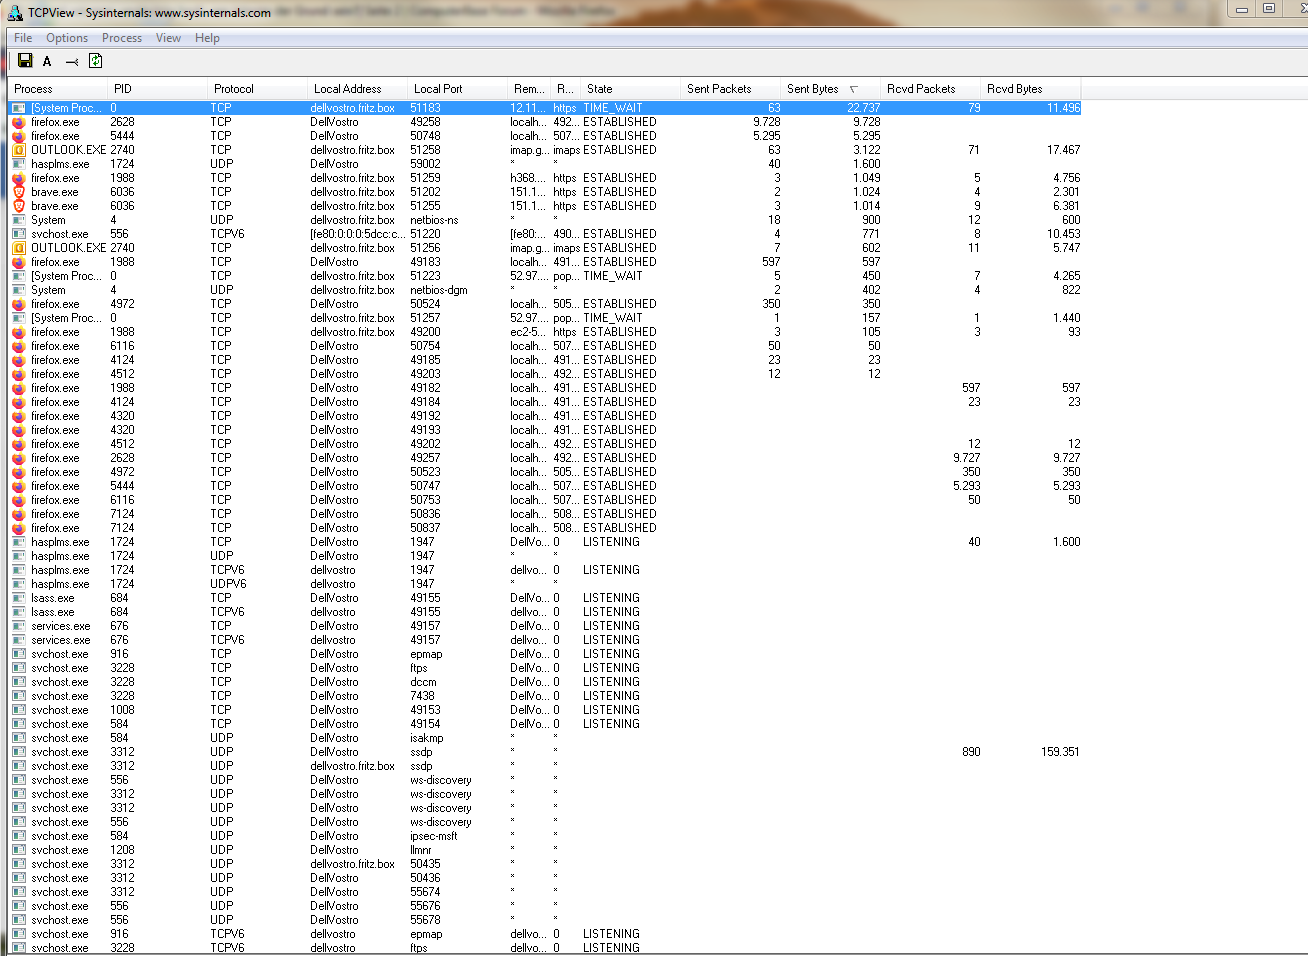
Task: Click the refresh list toolbar icon
Action: point(94,61)
